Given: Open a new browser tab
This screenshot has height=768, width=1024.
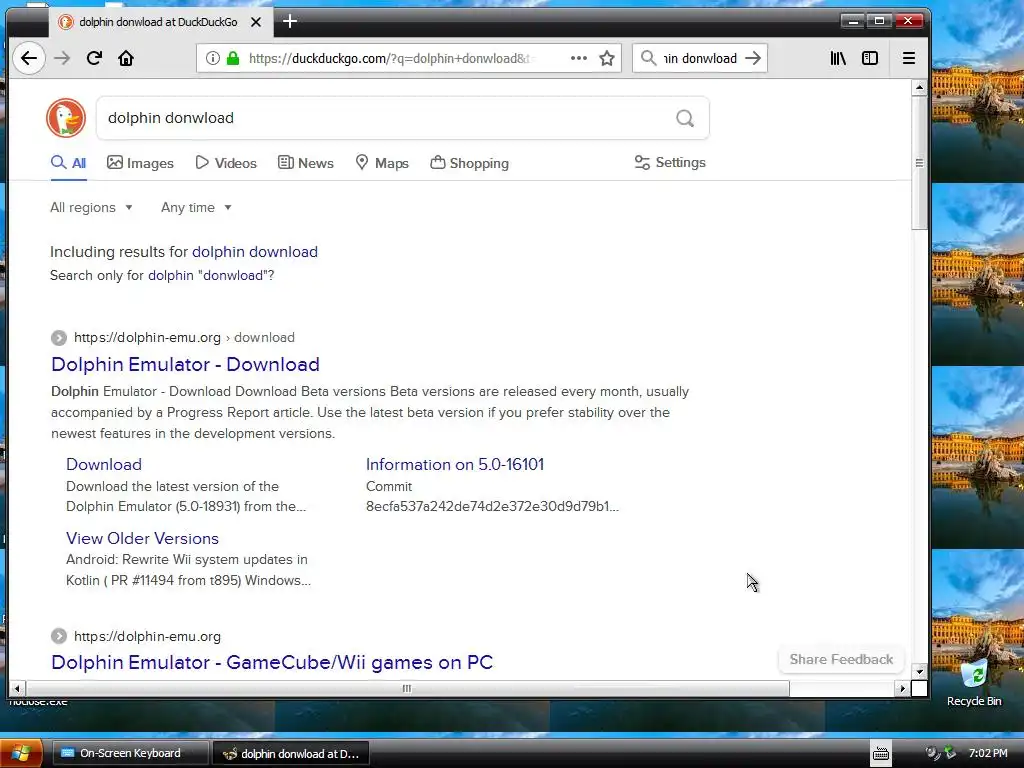Looking at the screenshot, I should click(x=290, y=22).
